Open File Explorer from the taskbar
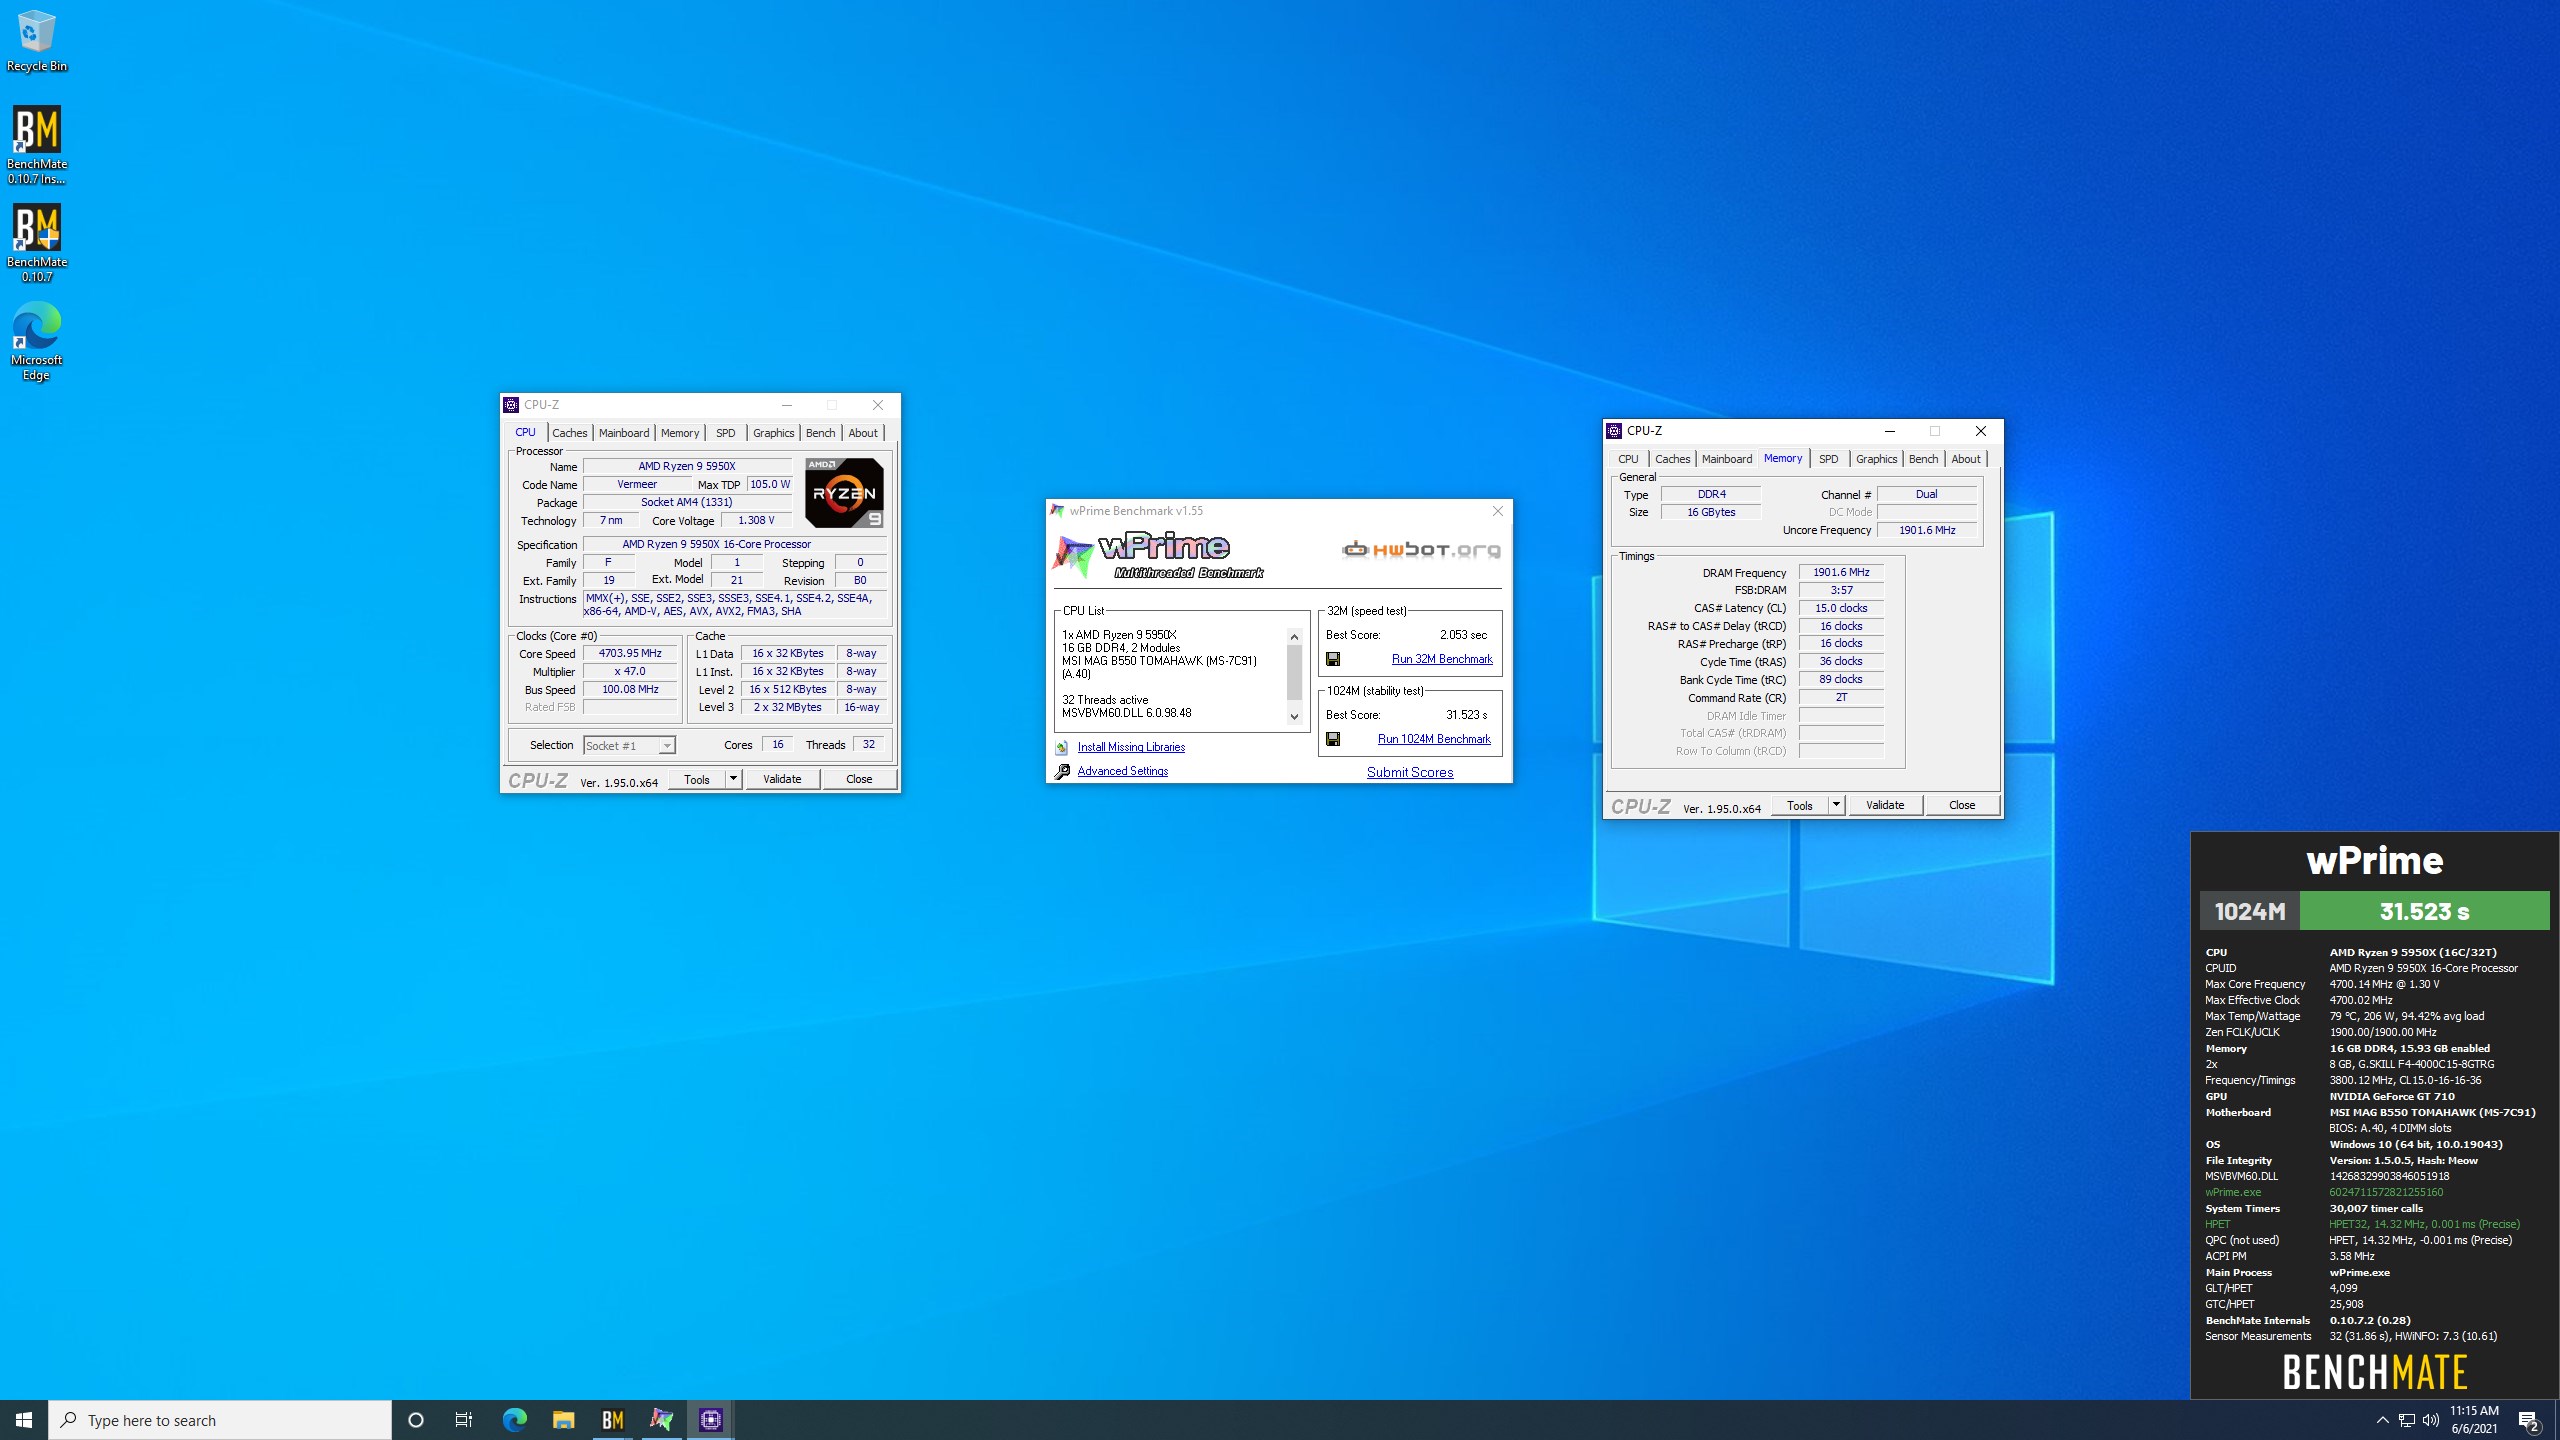The image size is (2560, 1440). tap(563, 1420)
